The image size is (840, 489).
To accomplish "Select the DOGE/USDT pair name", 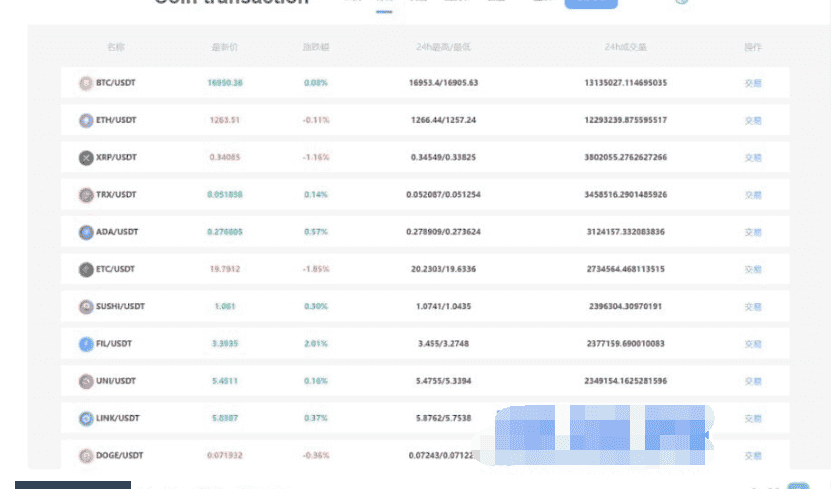I will 119,455.
